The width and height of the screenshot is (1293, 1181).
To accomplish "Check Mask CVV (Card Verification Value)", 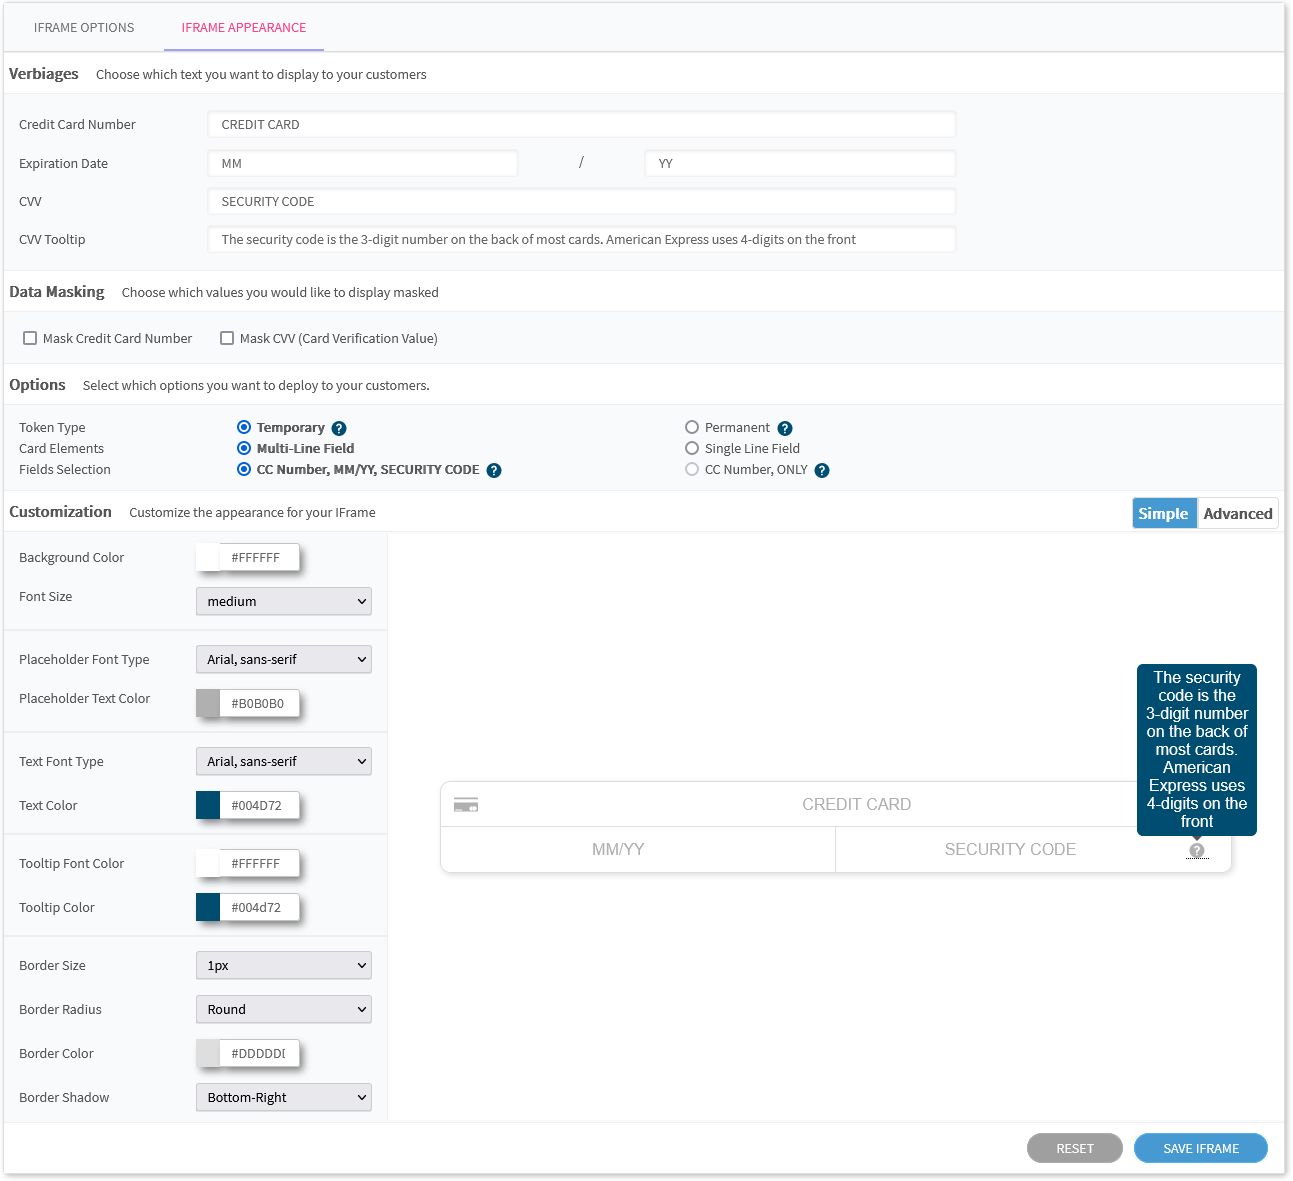I will tap(227, 338).
